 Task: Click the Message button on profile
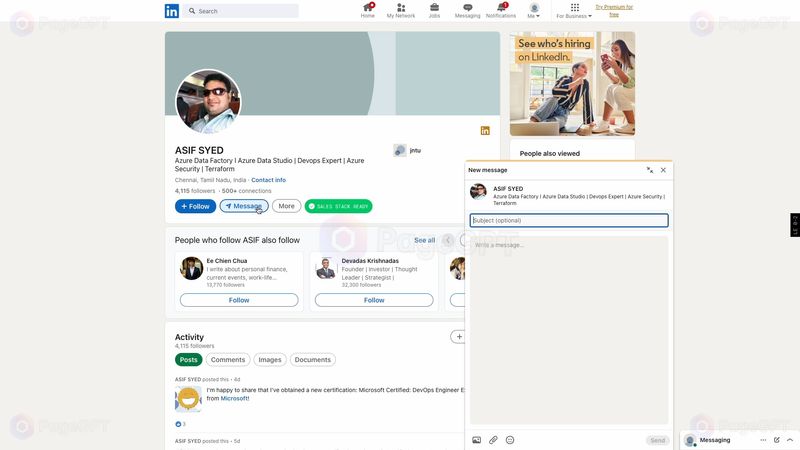click(244, 206)
